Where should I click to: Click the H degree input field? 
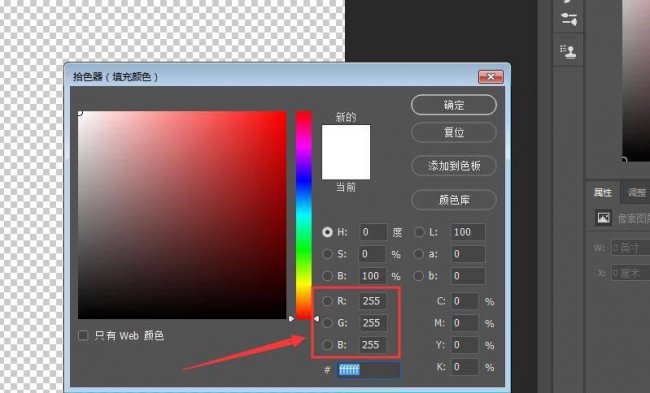click(x=373, y=232)
